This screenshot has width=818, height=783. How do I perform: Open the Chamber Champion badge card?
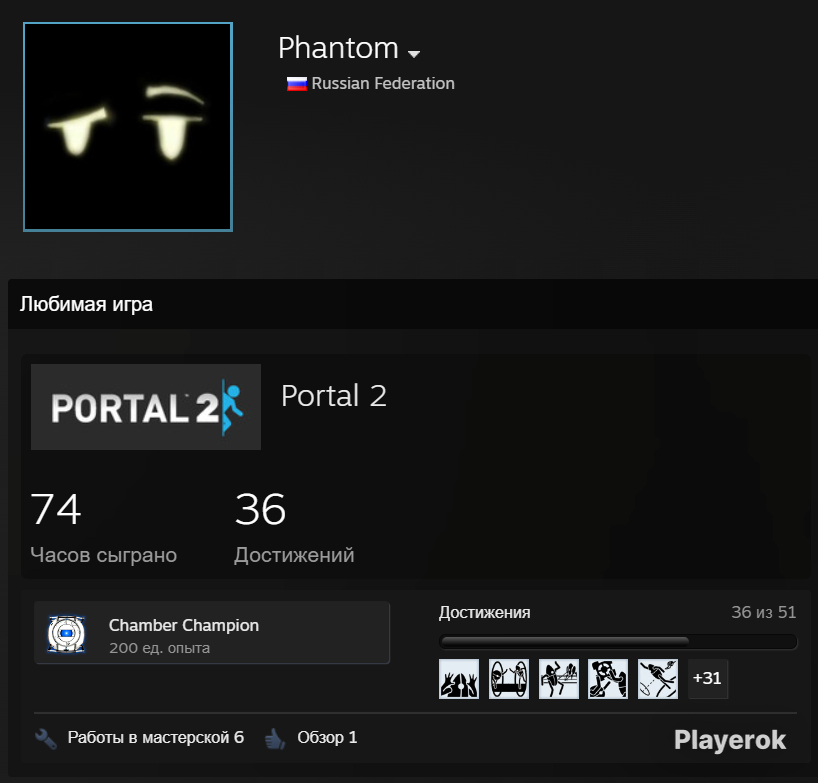pyautogui.click(x=212, y=633)
